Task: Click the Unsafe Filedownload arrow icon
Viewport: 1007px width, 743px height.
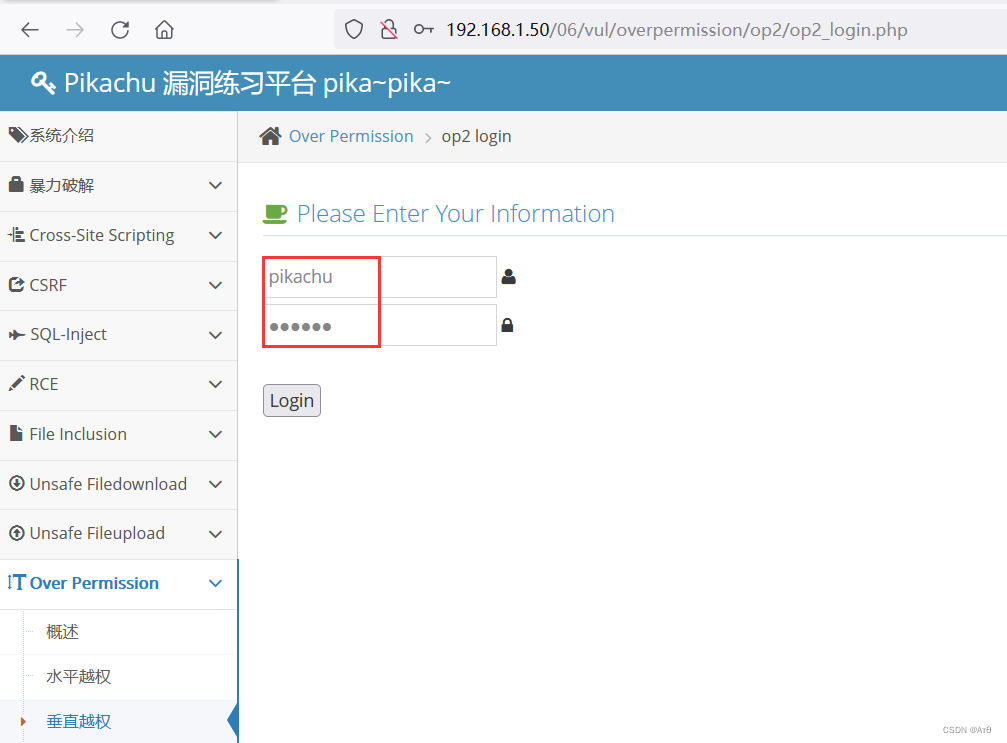Action: coord(17,483)
